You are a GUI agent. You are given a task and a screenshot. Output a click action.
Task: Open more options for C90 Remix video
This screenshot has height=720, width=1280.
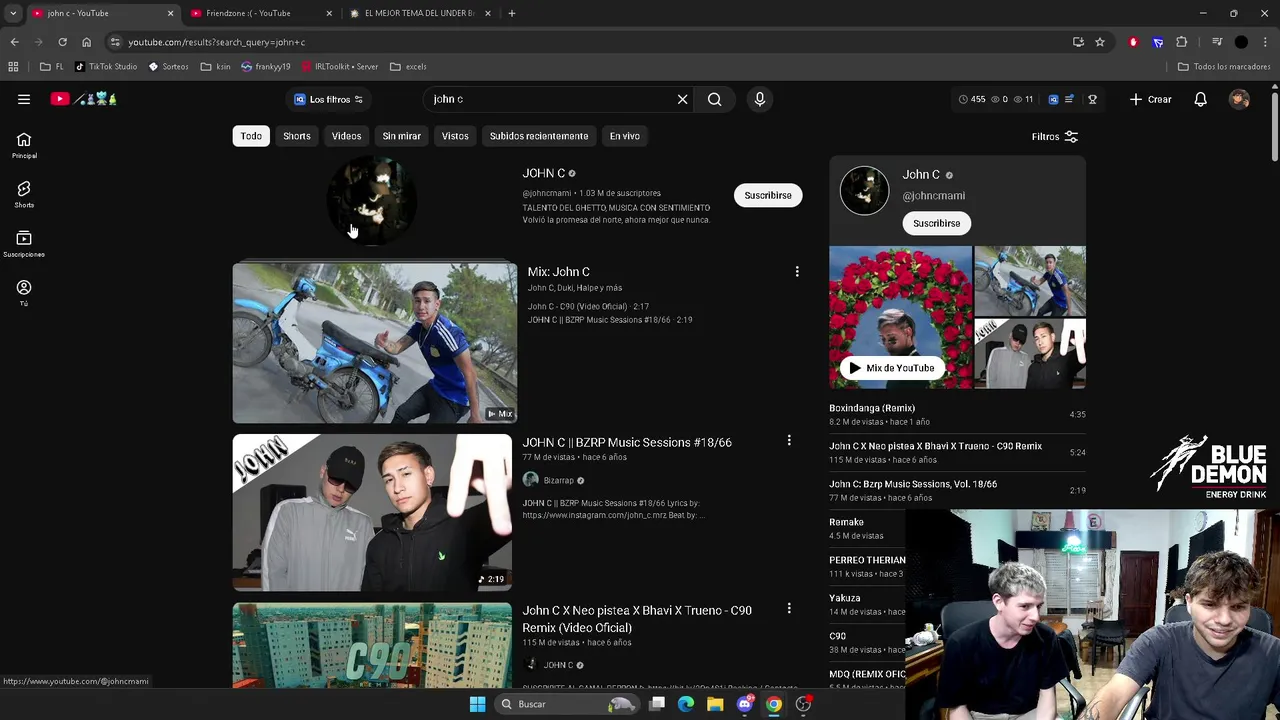point(789,608)
